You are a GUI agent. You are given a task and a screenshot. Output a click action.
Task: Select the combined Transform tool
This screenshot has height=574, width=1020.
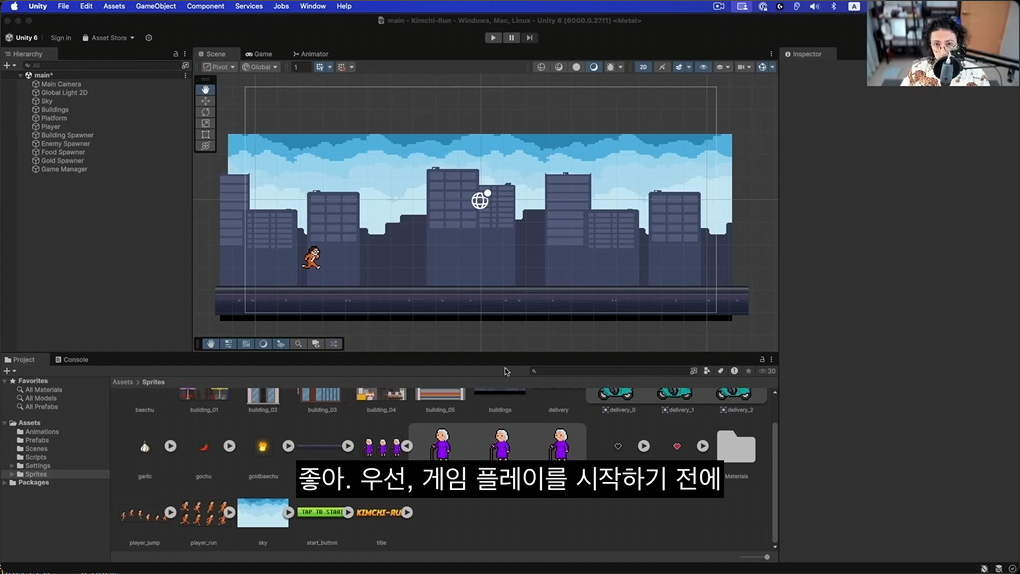[x=206, y=146]
